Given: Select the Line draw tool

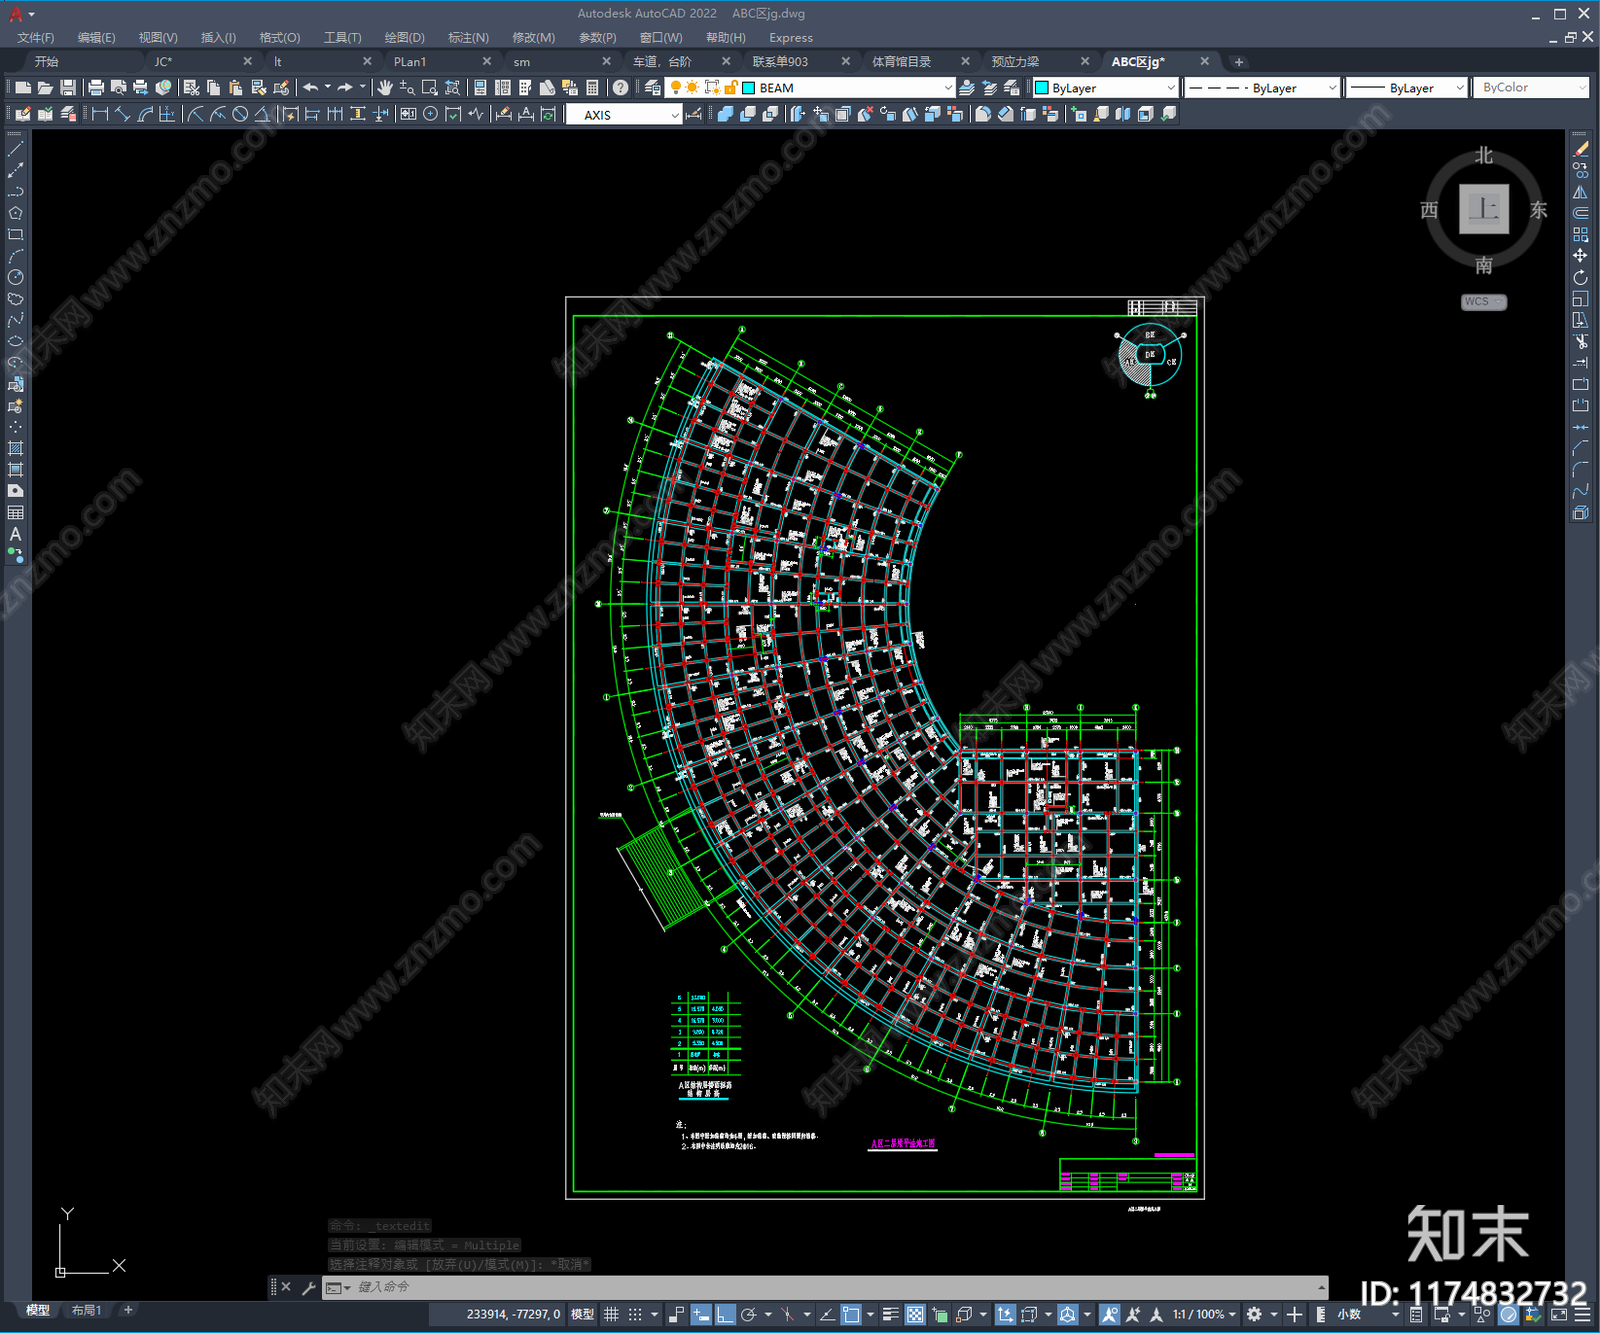Looking at the screenshot, I should [x=15, y=149].
